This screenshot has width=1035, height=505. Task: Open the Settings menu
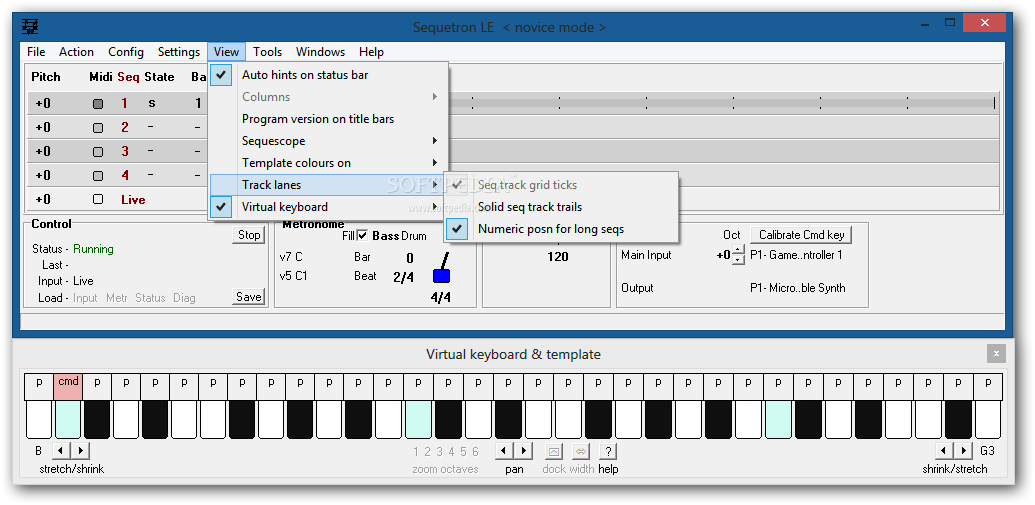pos(178,51)
